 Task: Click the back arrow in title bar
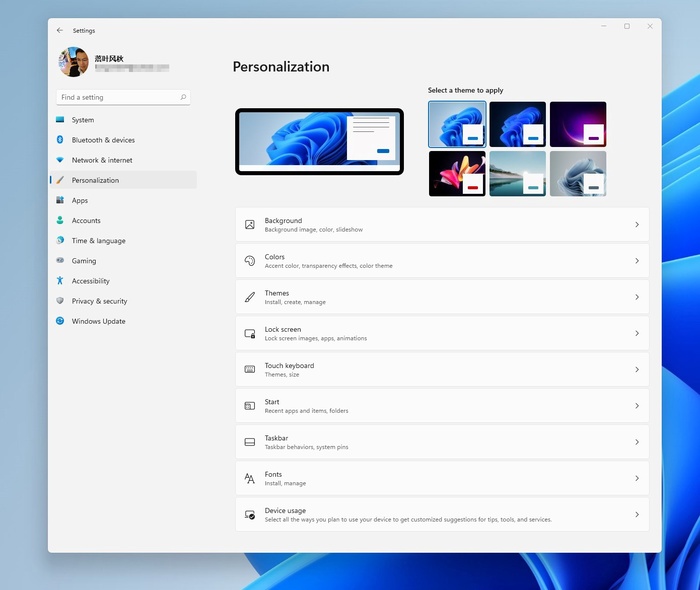click(60, 31)
